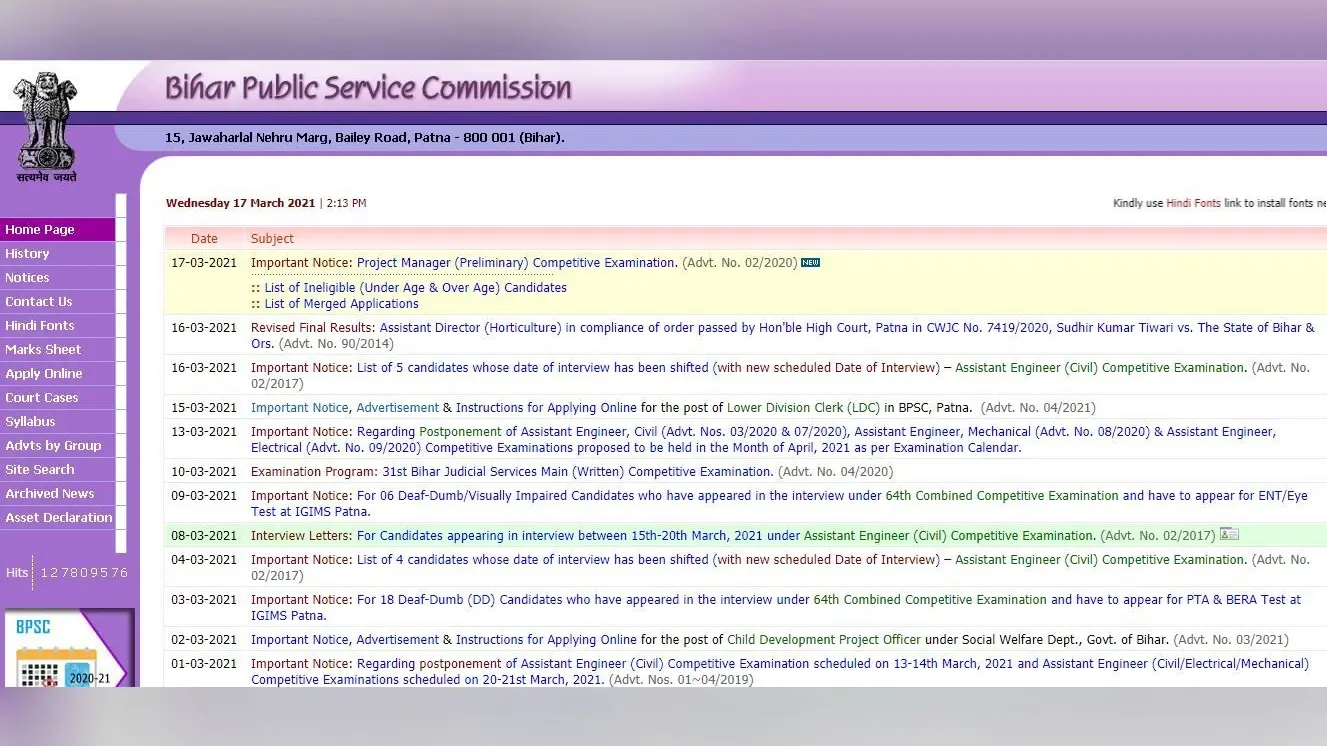This screenshot has width=1327, height=746.
Task: Open Marks Sheet in the sidebar
Action: point(57,350)
